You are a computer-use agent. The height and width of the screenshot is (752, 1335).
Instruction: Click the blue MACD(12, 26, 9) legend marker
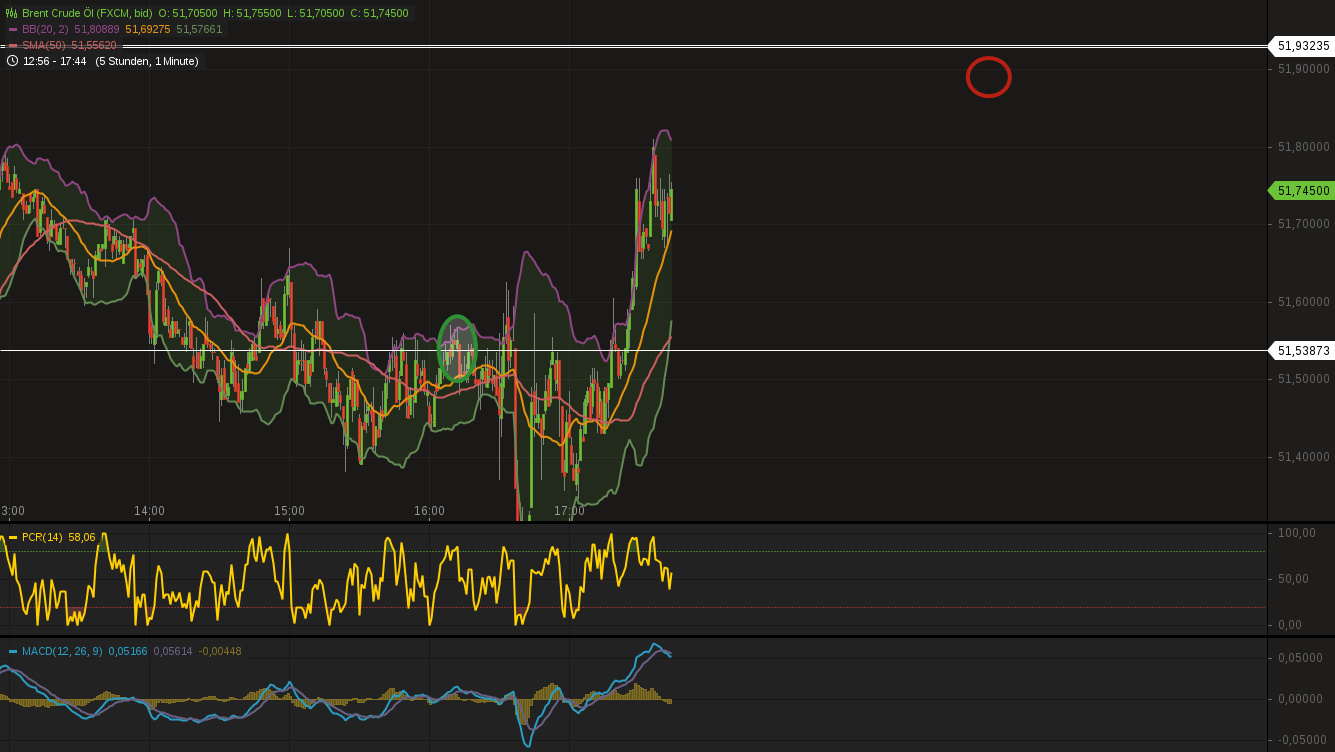pos(14,650)
